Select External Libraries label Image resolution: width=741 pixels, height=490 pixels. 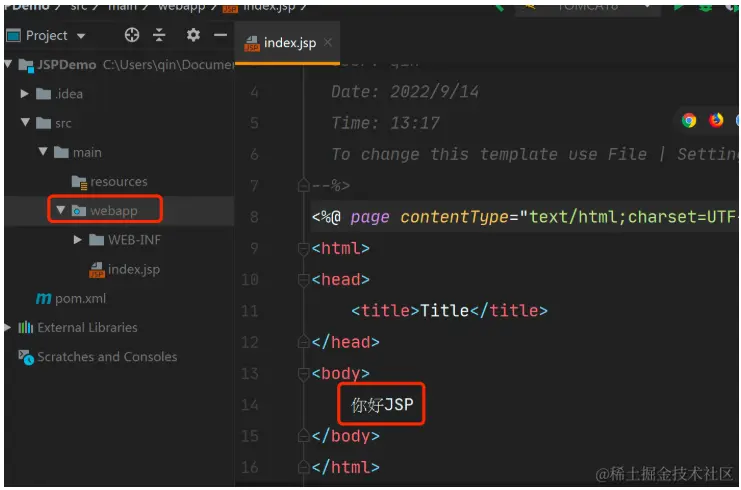[x=87, y=327]
